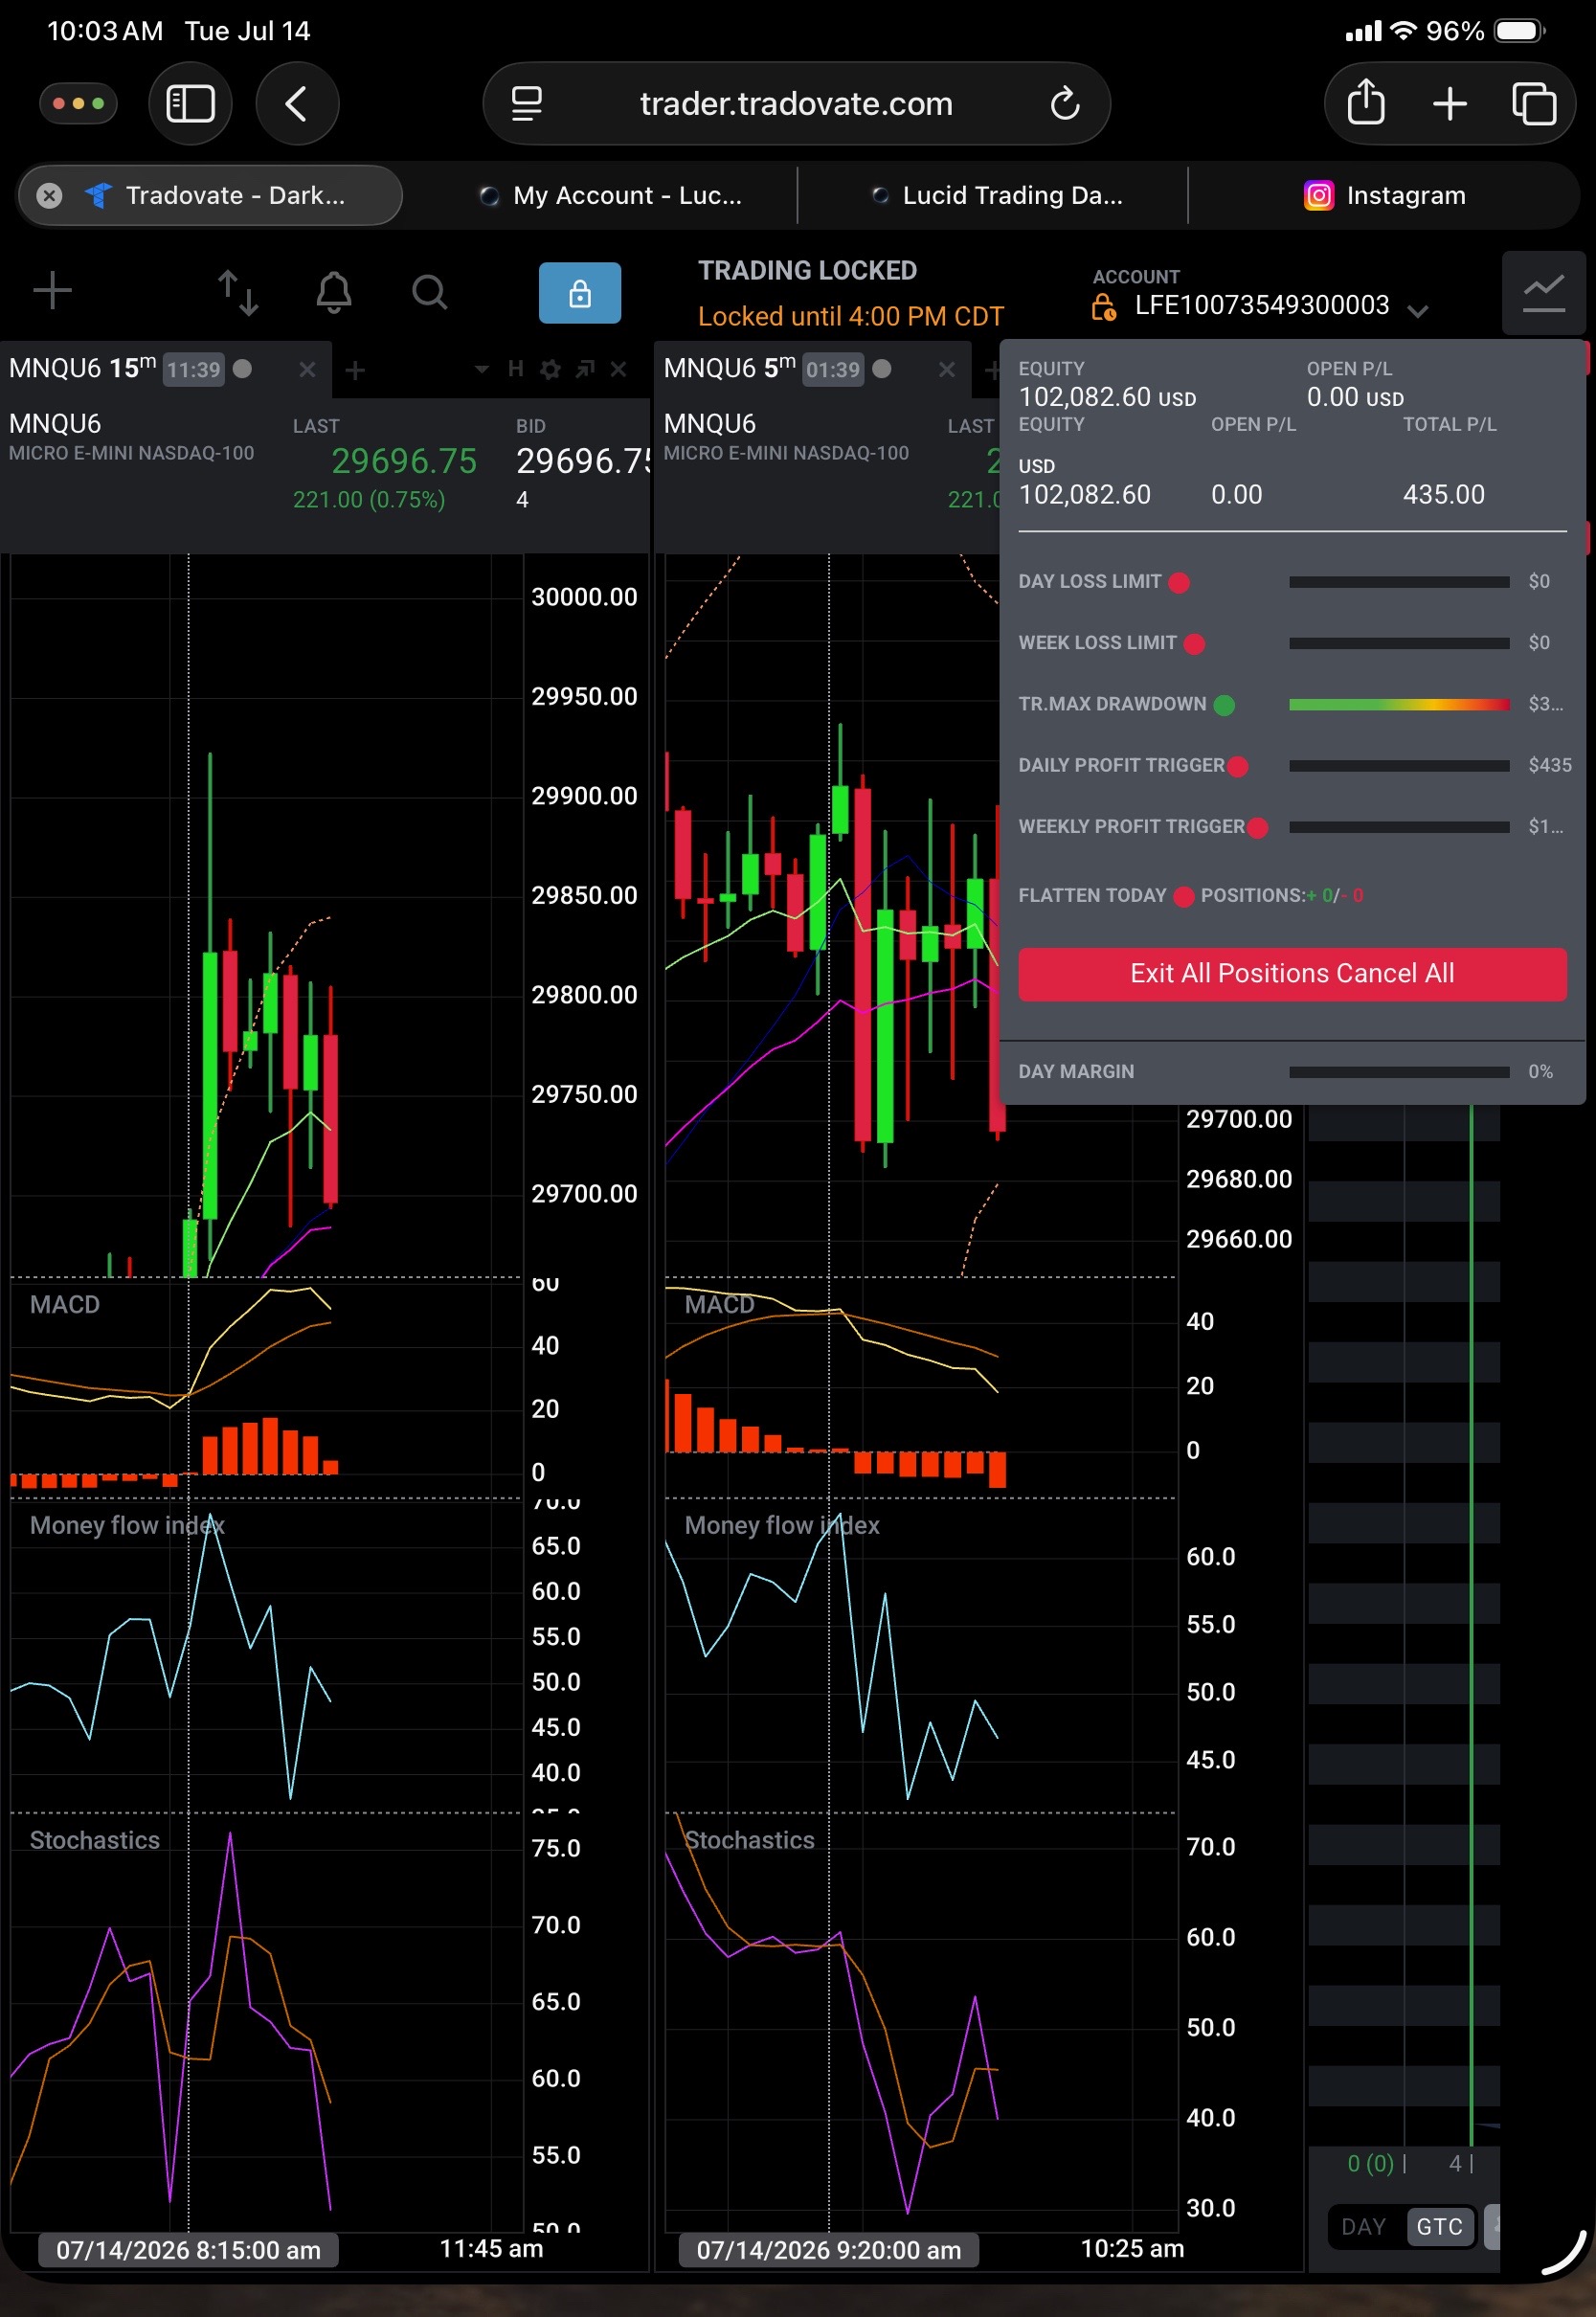Click the green LAST price 29696.75
The image size is (1596, 2317).
coord(404,461)
